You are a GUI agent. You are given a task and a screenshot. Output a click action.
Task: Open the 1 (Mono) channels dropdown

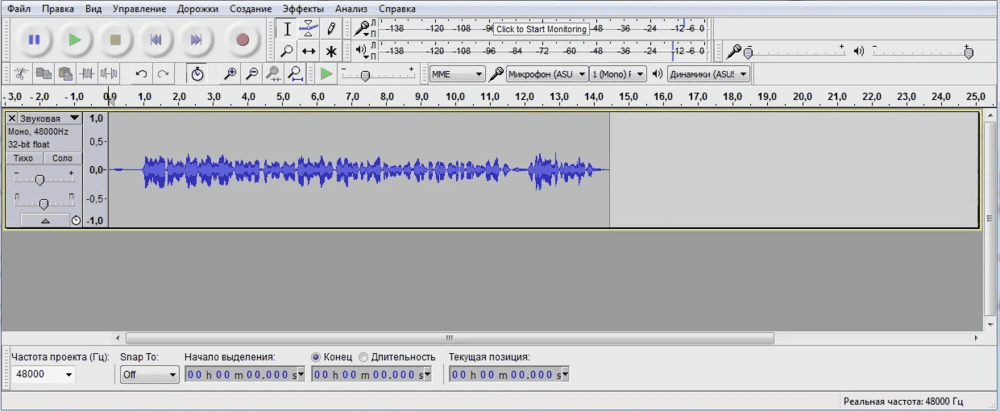click(618, 74)
